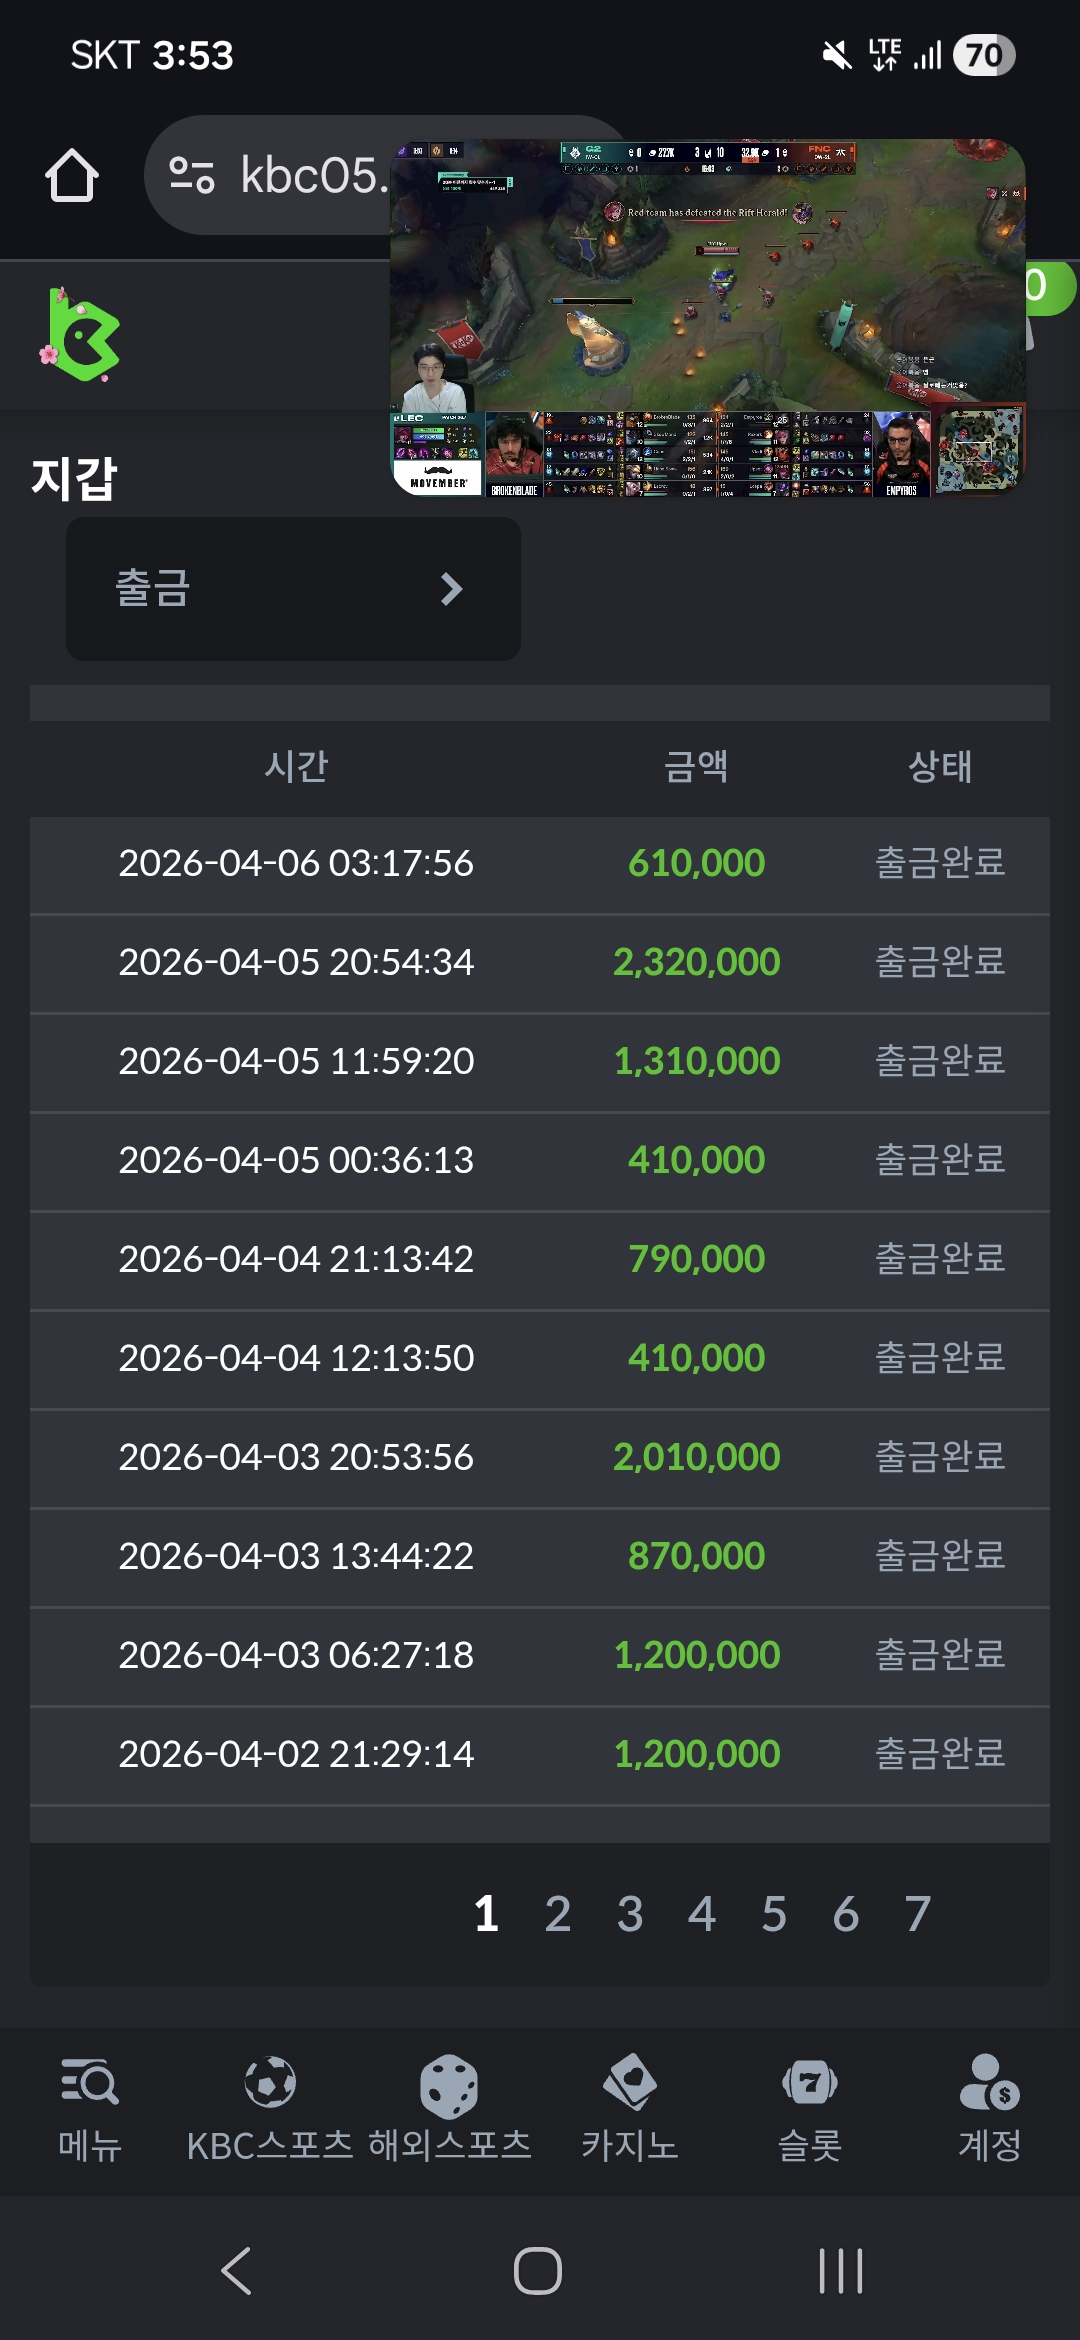Select the 2,320,000 withdrawal row
Screen dimensions: 1080x2340
point(540,962)
